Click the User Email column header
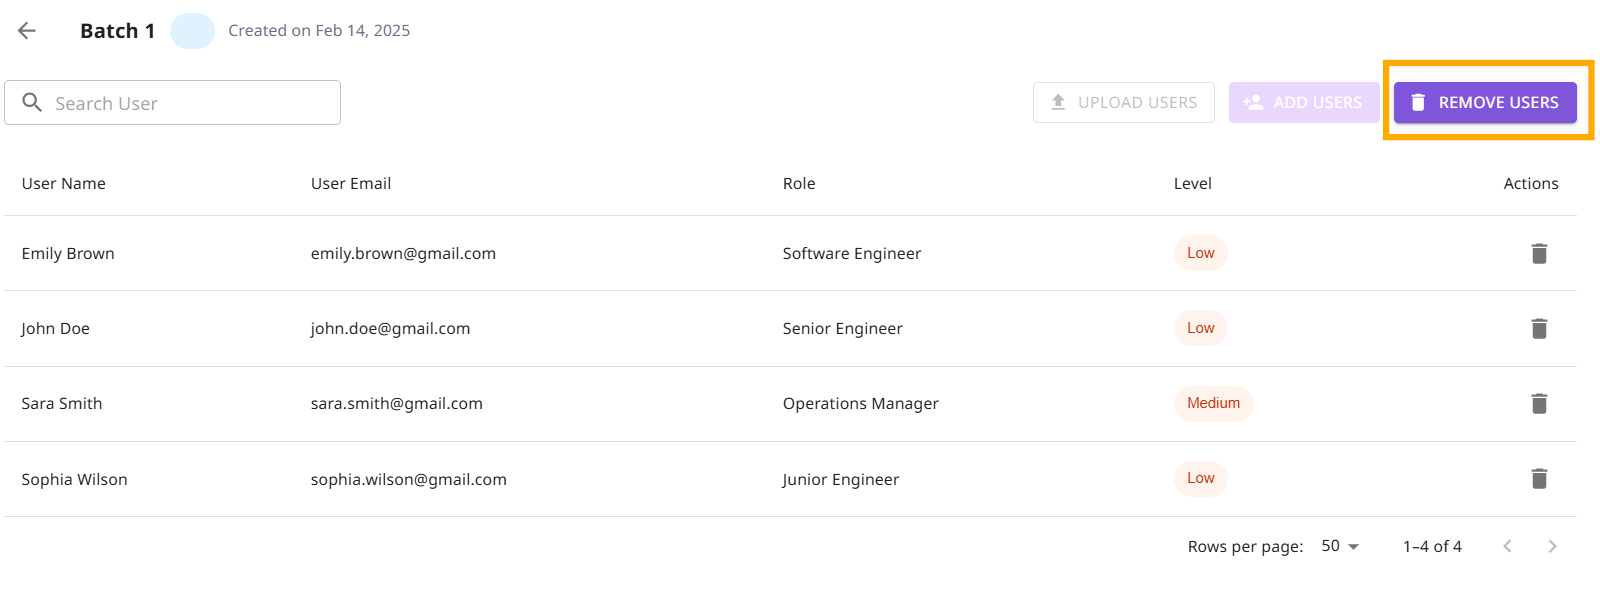 click(351, 184)
